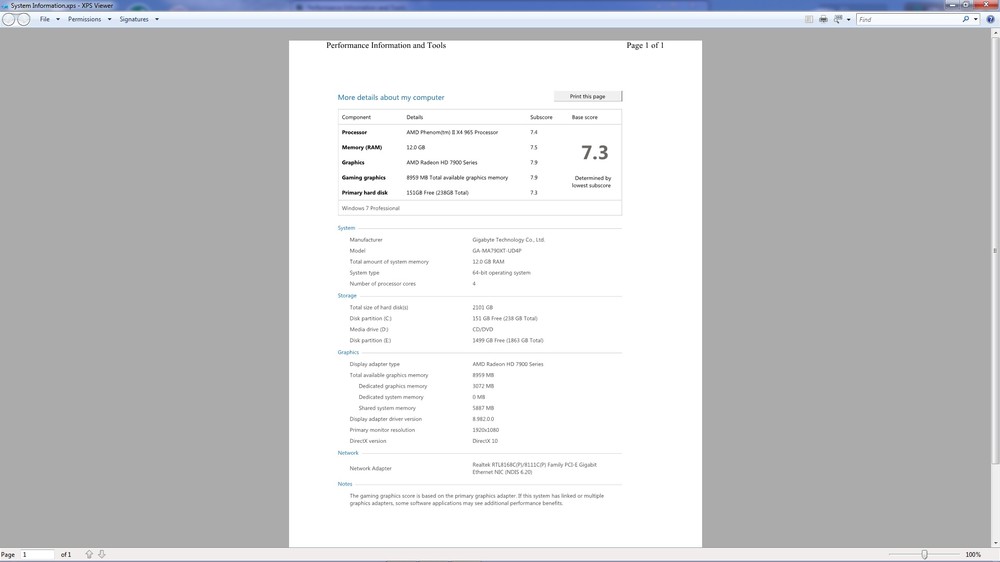Click the Print this page button
This screenshot has width=1000, height=562.
587,96
